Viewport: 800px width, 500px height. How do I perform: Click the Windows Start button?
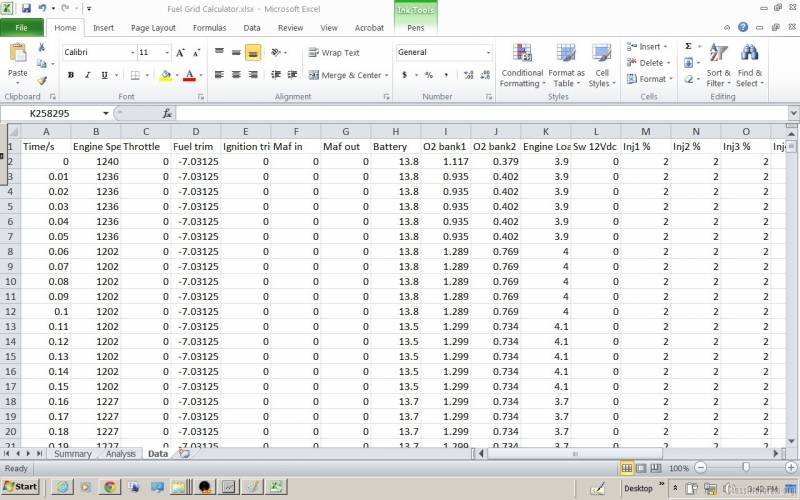click(x=20, y=487)
